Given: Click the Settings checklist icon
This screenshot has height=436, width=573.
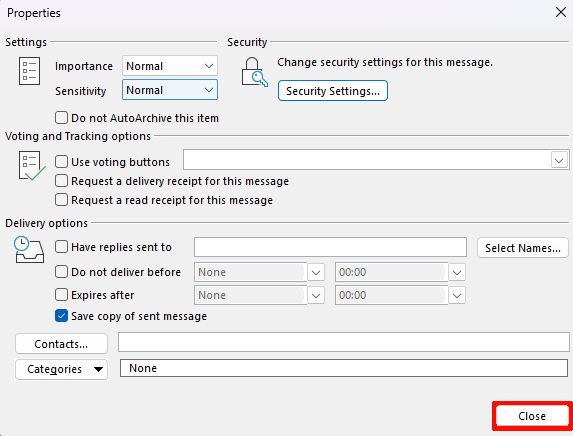Looking at the screenshot, I should pyautogui.click(x=29, y=71).
